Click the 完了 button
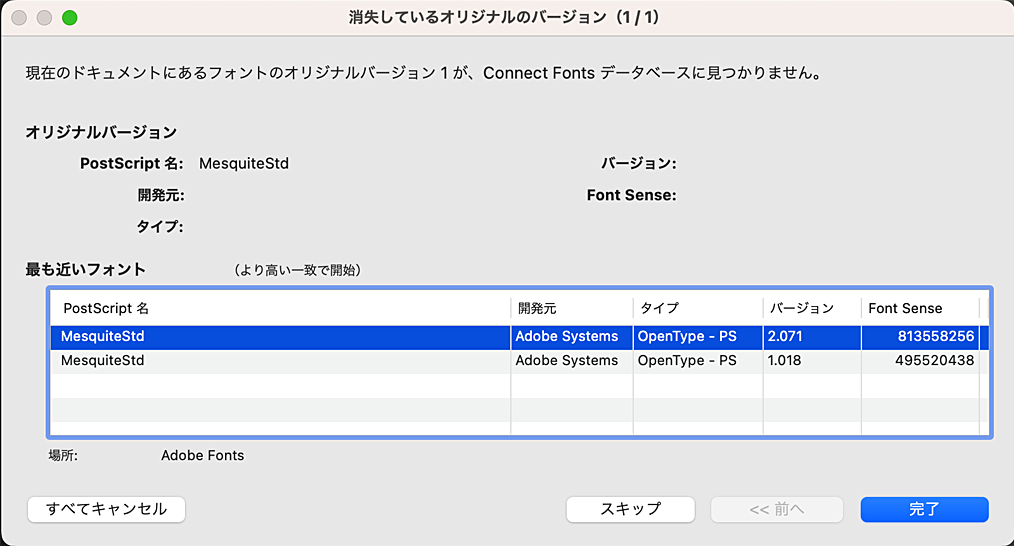Image resolution: width=1014 pixels, height=546 pixels. [924, 509]
